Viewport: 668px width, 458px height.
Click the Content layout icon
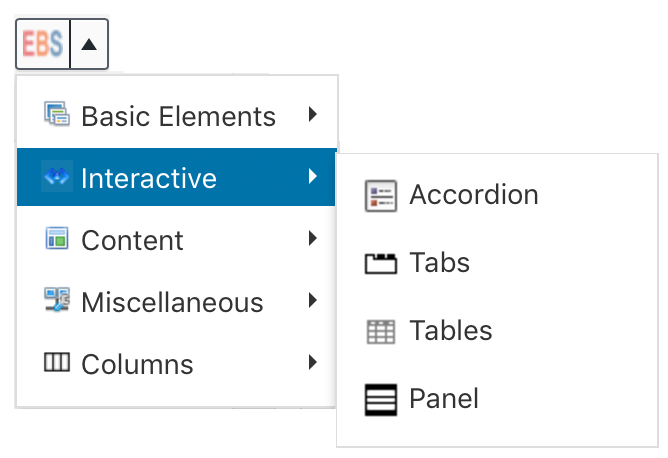coord(57,238)
